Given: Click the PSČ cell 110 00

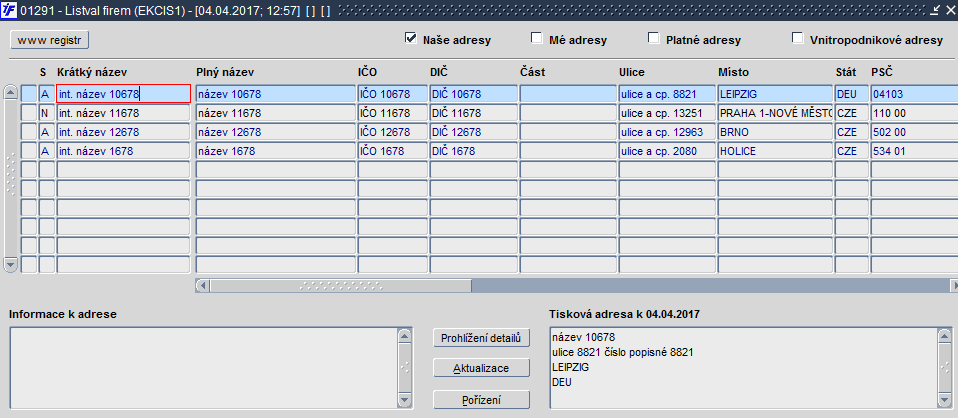Looking at the screenshot, I should [x=914, y=113].
